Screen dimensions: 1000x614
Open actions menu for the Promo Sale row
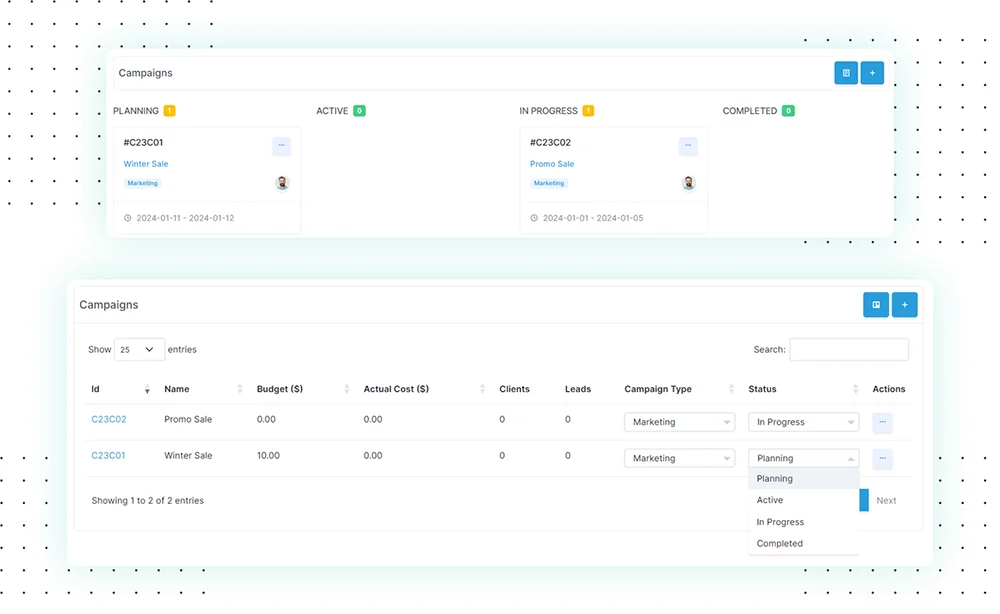(882, 422)
